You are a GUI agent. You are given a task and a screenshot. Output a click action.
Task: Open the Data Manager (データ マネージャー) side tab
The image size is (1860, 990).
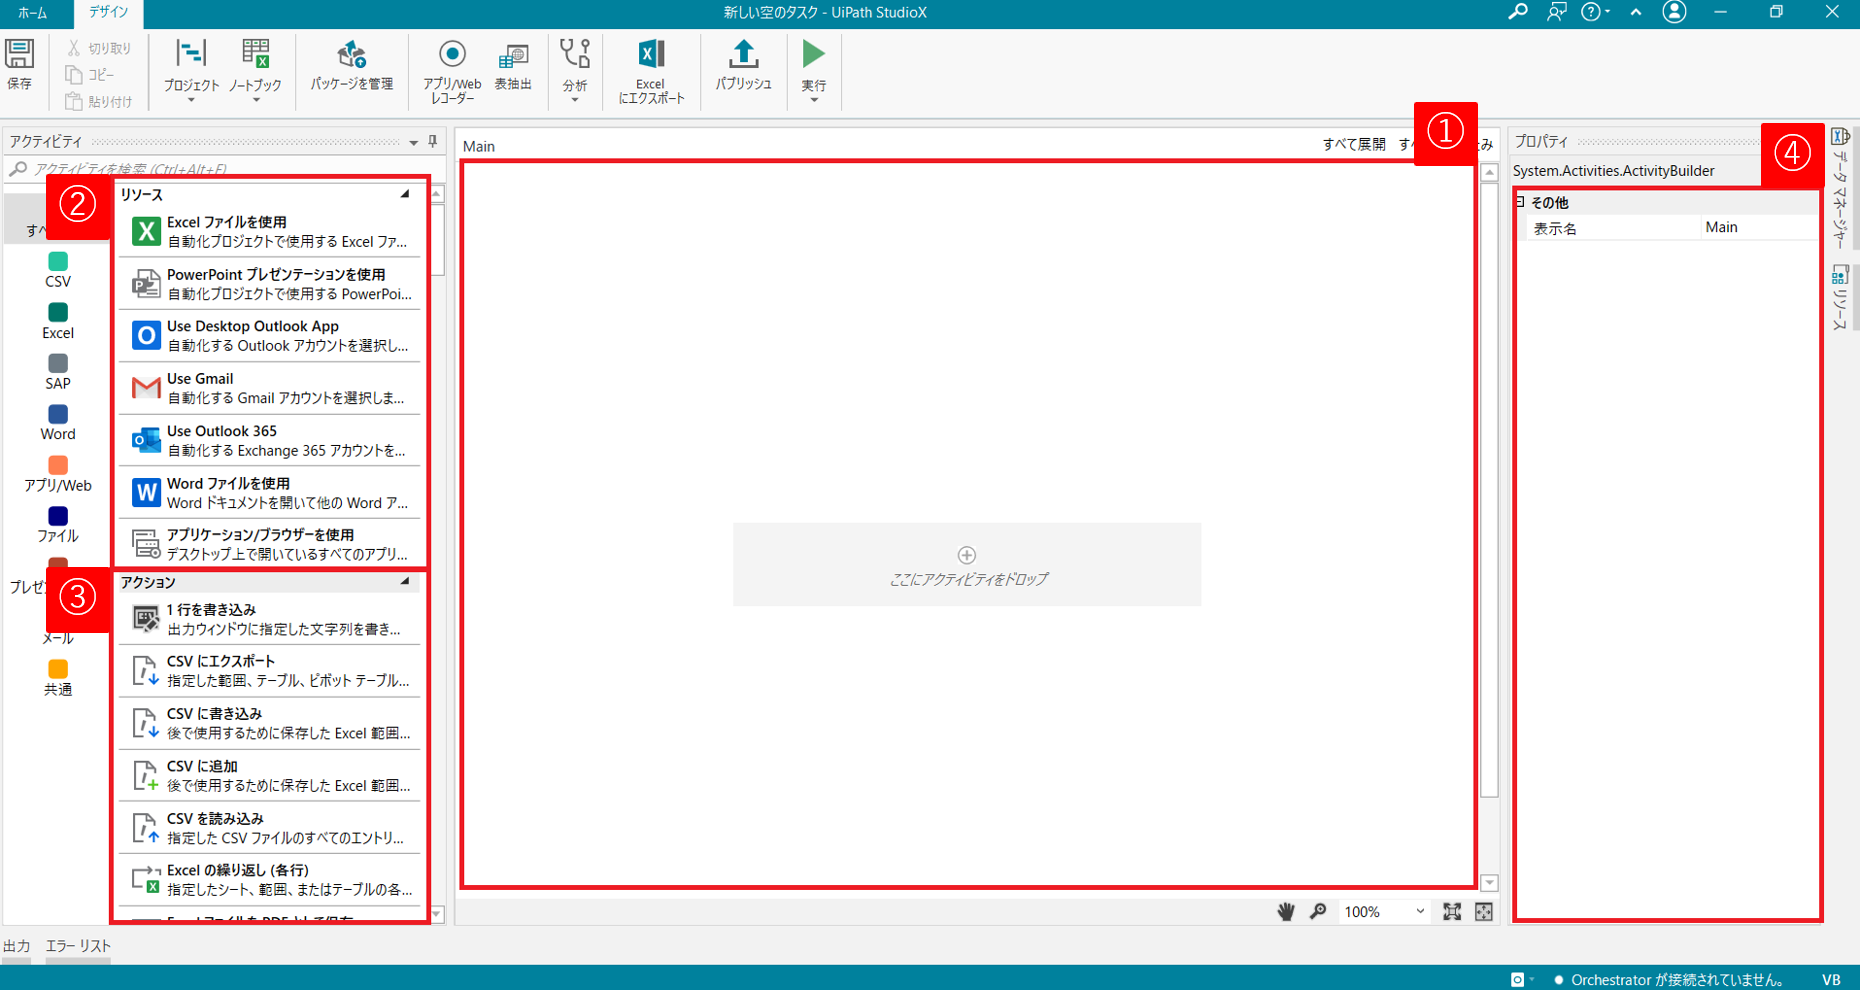1840,188
